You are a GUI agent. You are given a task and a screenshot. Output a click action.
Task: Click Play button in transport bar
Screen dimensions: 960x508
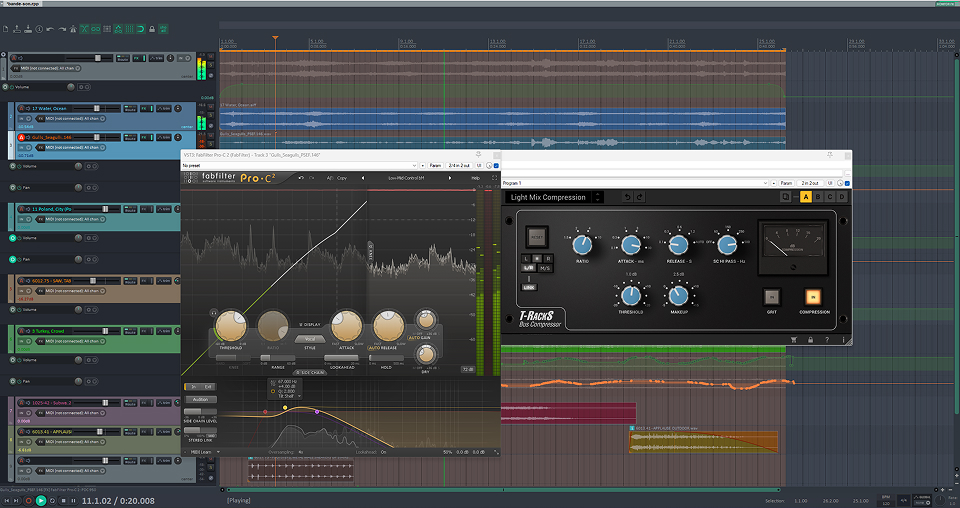pyautogui.click(x=41, y=501)
